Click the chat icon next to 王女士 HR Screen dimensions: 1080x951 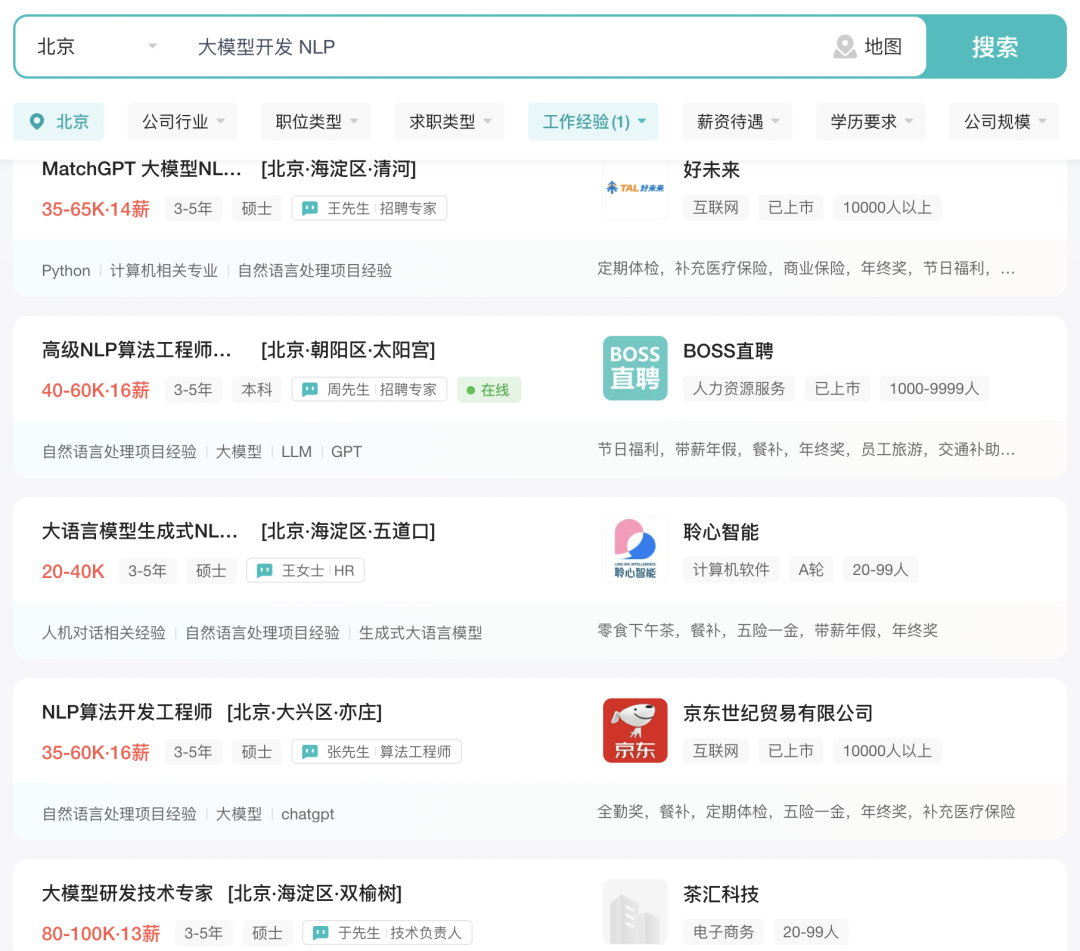(x=264, y=570)
